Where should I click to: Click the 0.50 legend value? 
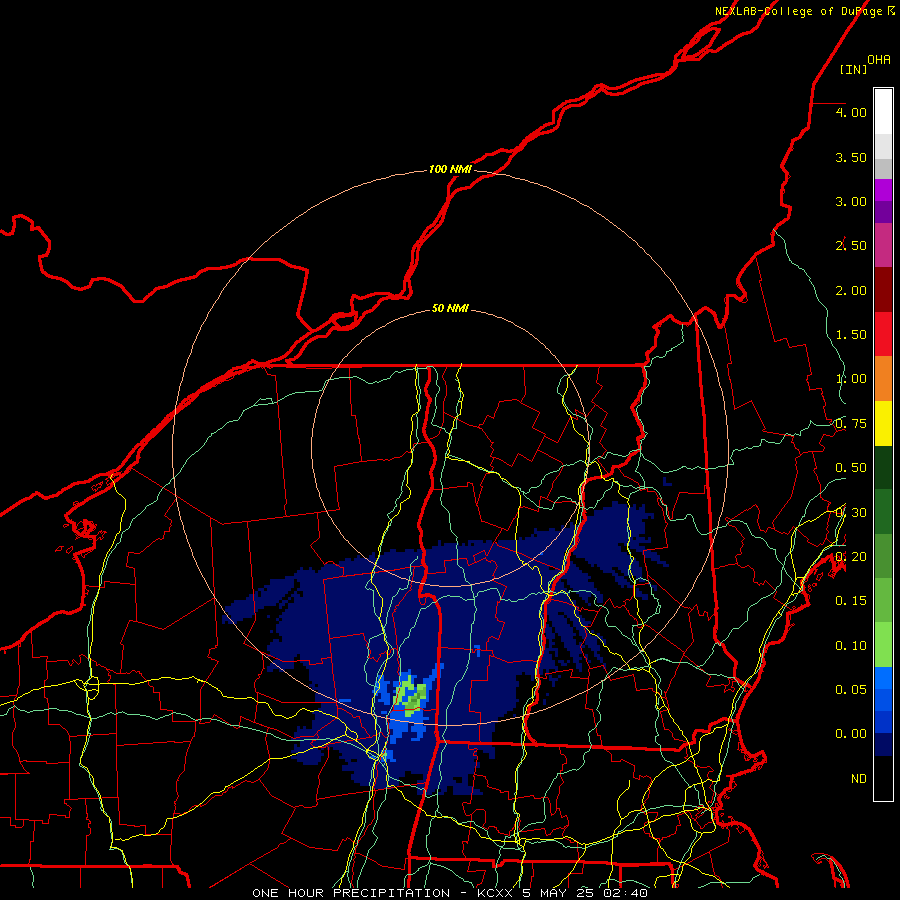tap(851, 468)
